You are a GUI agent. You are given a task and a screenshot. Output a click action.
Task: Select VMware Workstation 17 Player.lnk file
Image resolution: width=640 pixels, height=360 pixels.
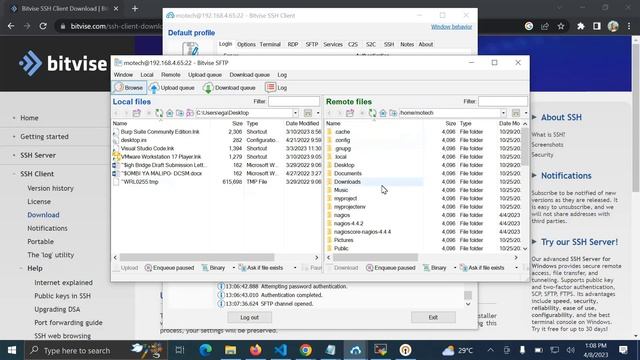[161, 157]
